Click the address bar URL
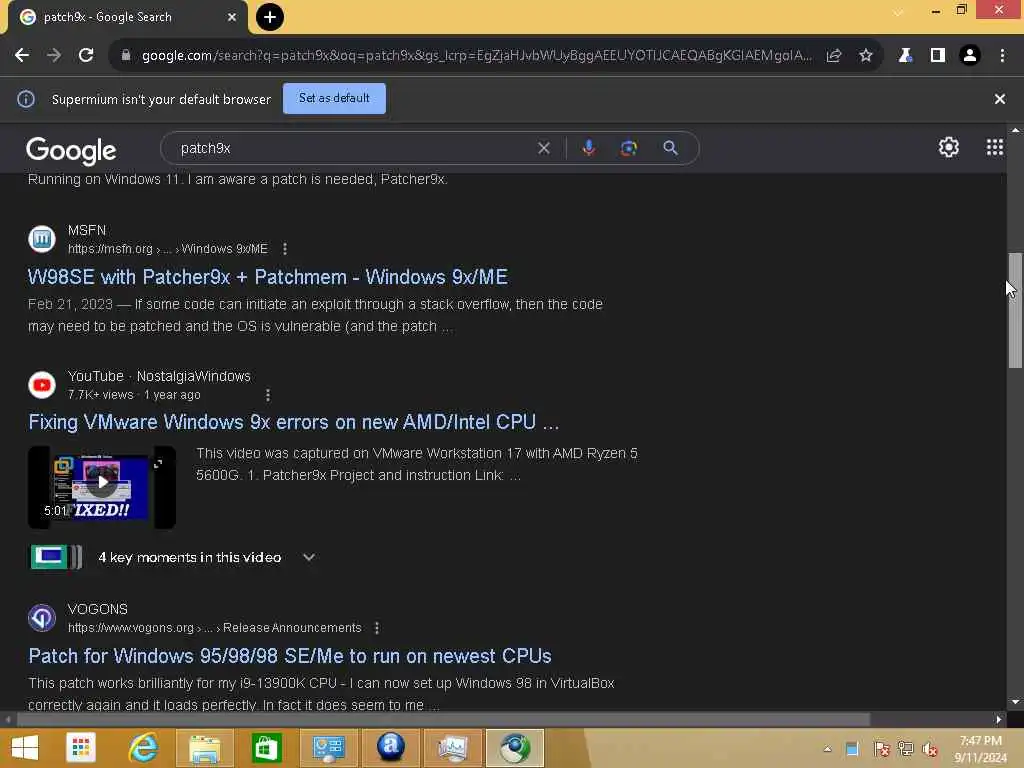This screenshot has width=1024, height=768. pos(477,56)
